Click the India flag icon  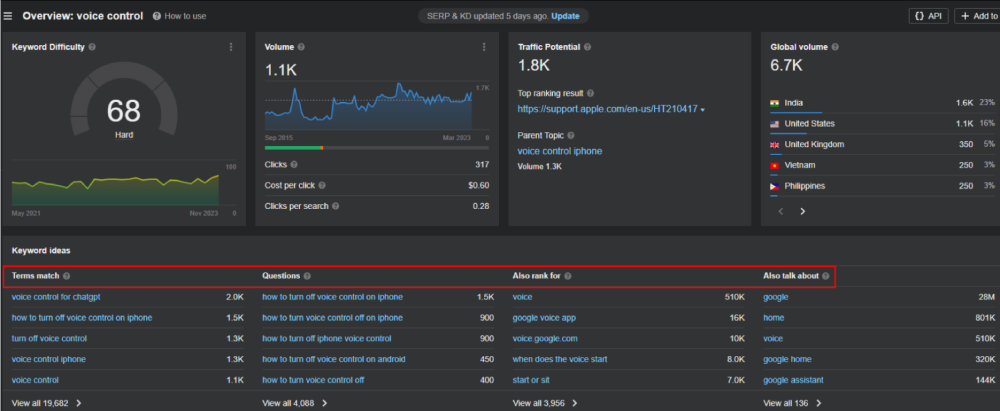[775, 103]
